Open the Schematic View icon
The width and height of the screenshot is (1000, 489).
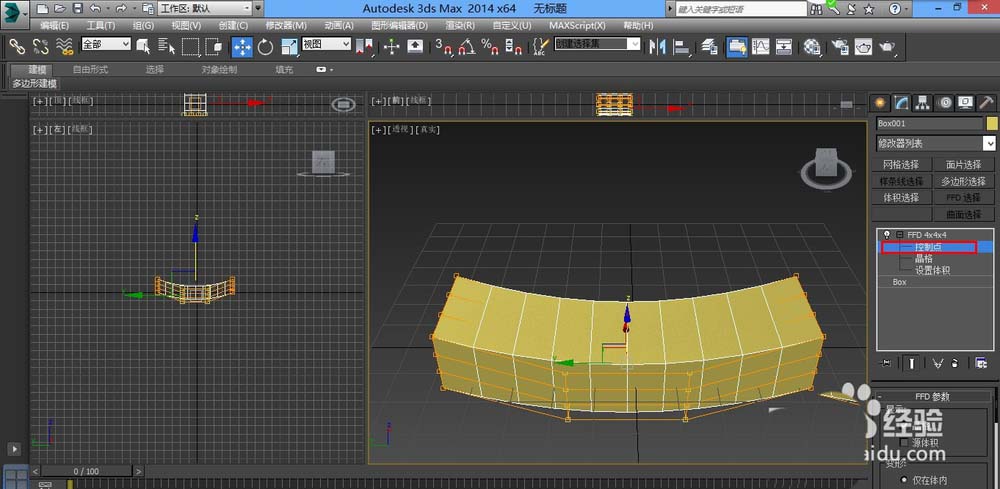click(784, 46)
